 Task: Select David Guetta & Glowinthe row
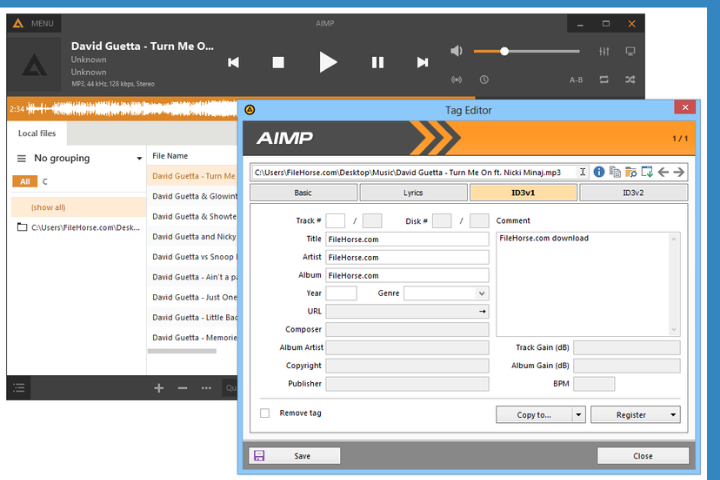(192, 196)
